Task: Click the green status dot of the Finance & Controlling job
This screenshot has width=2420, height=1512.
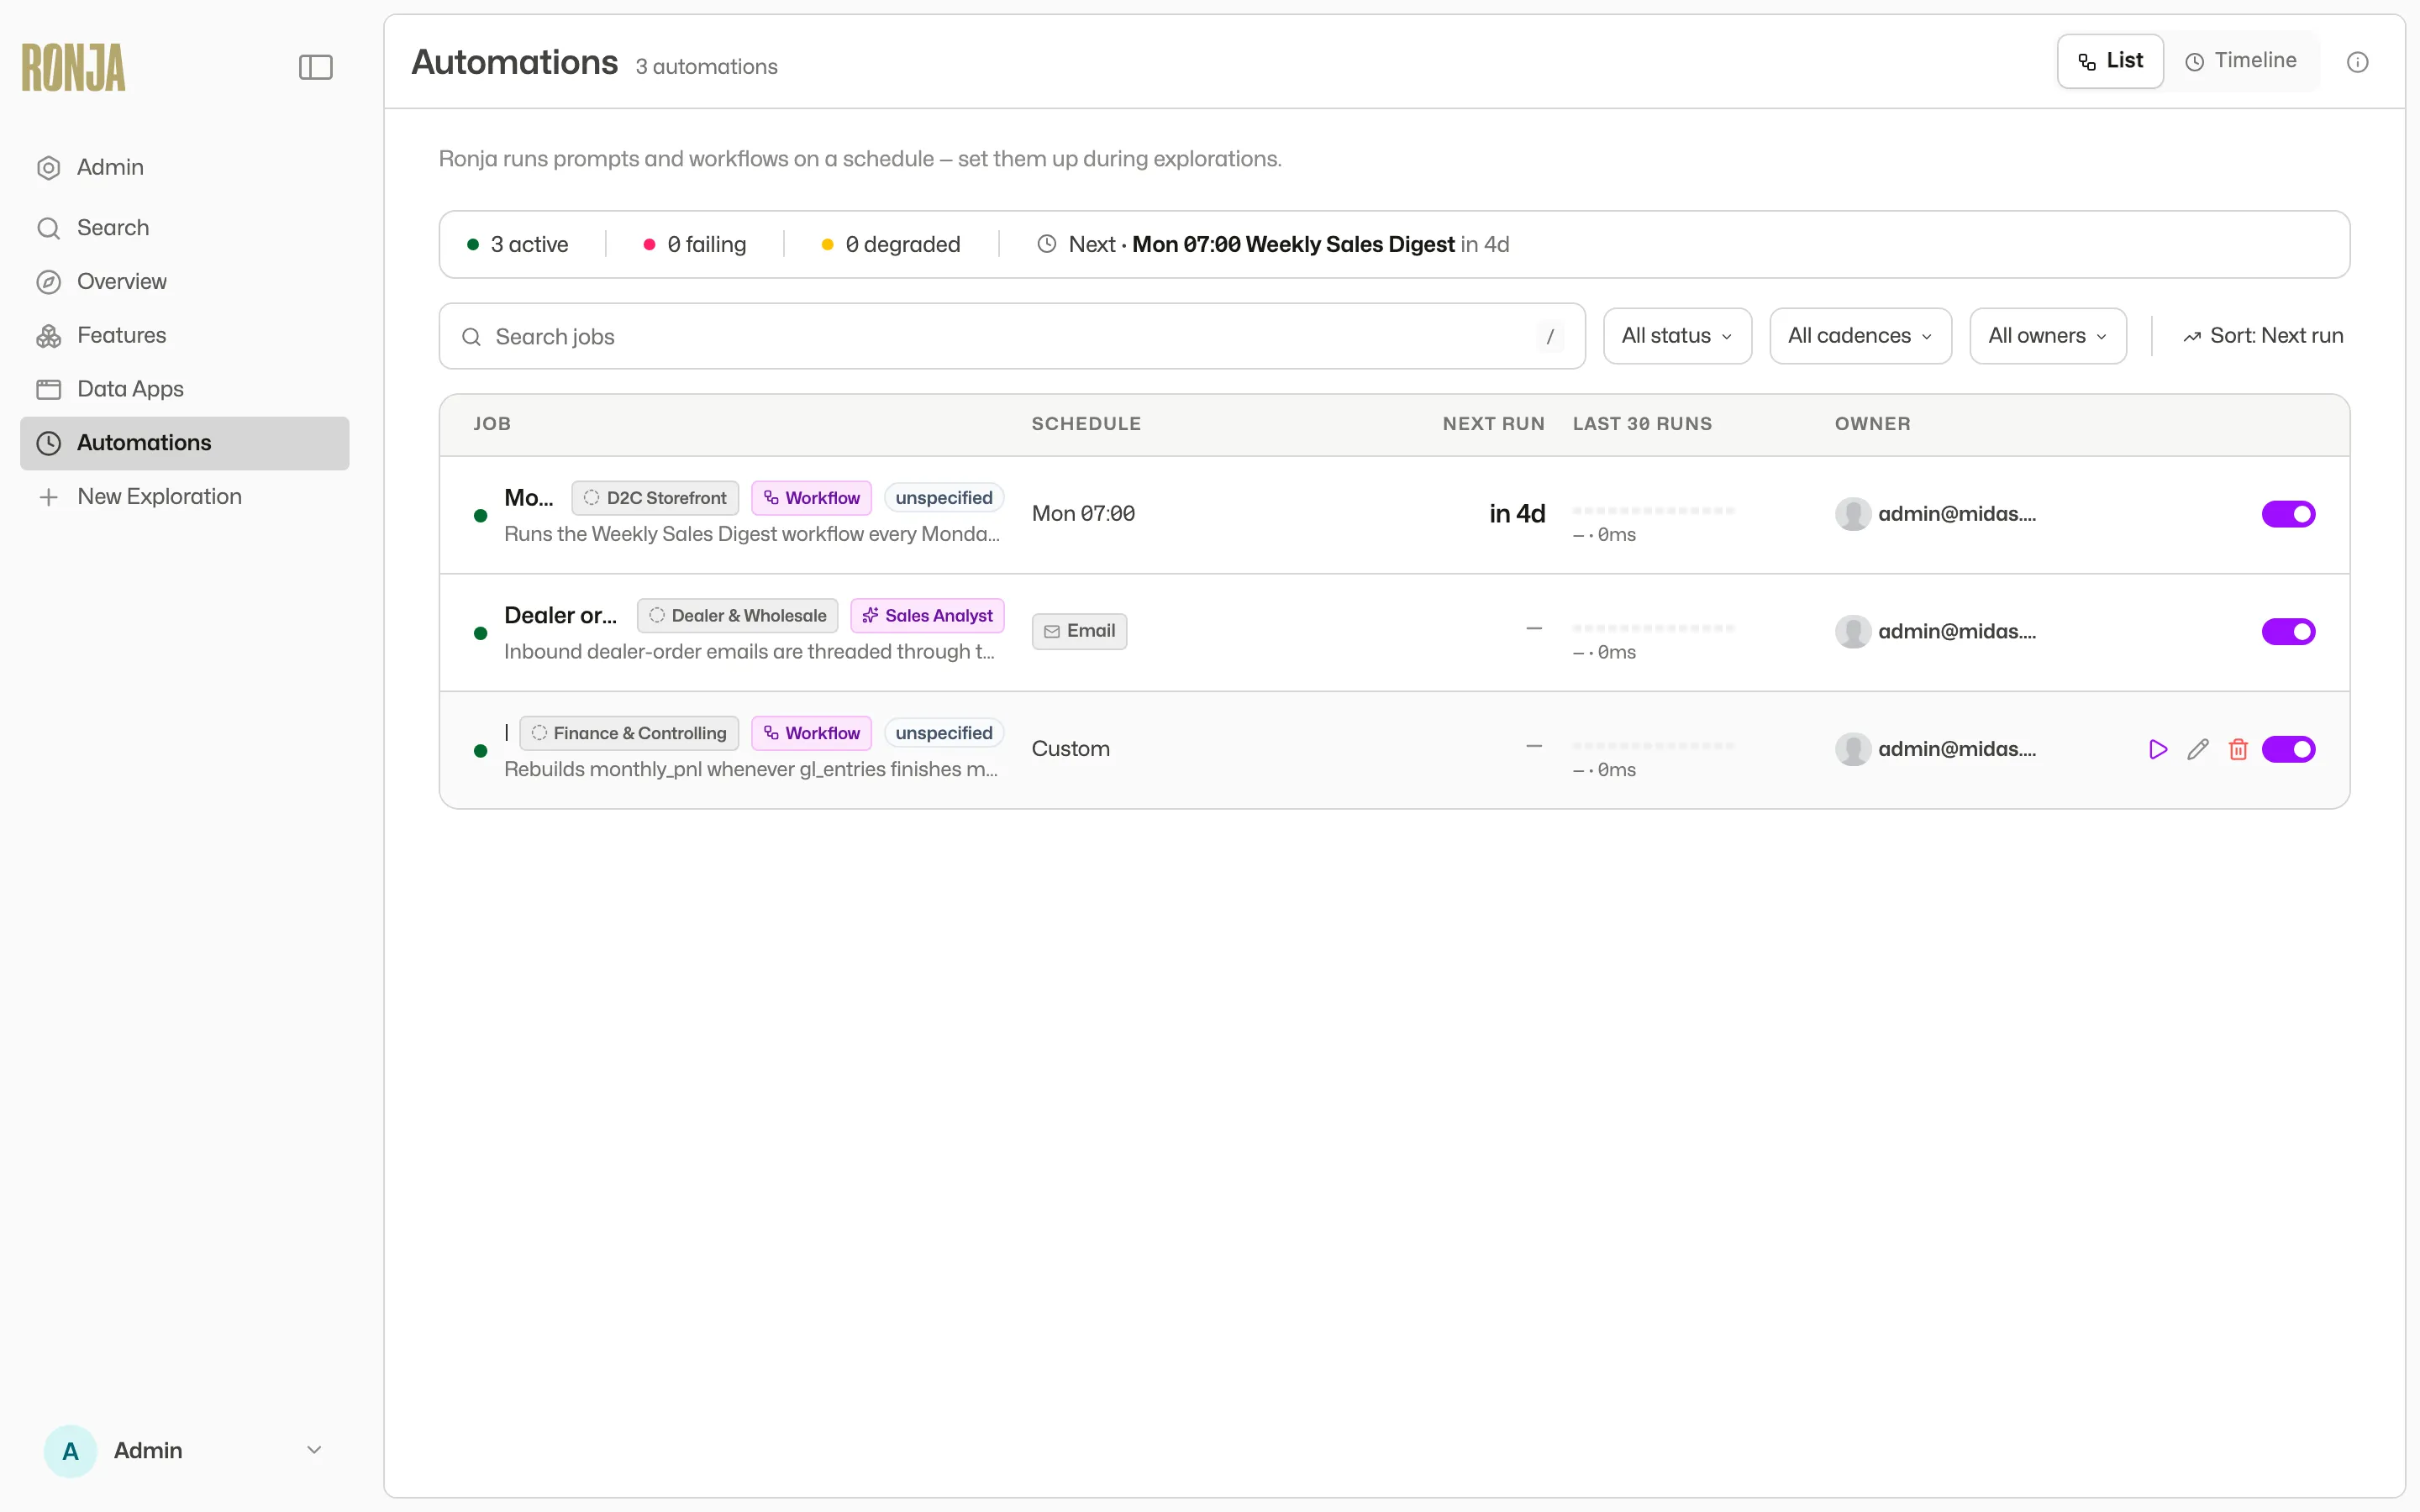Action: click(x=480, y=751)
